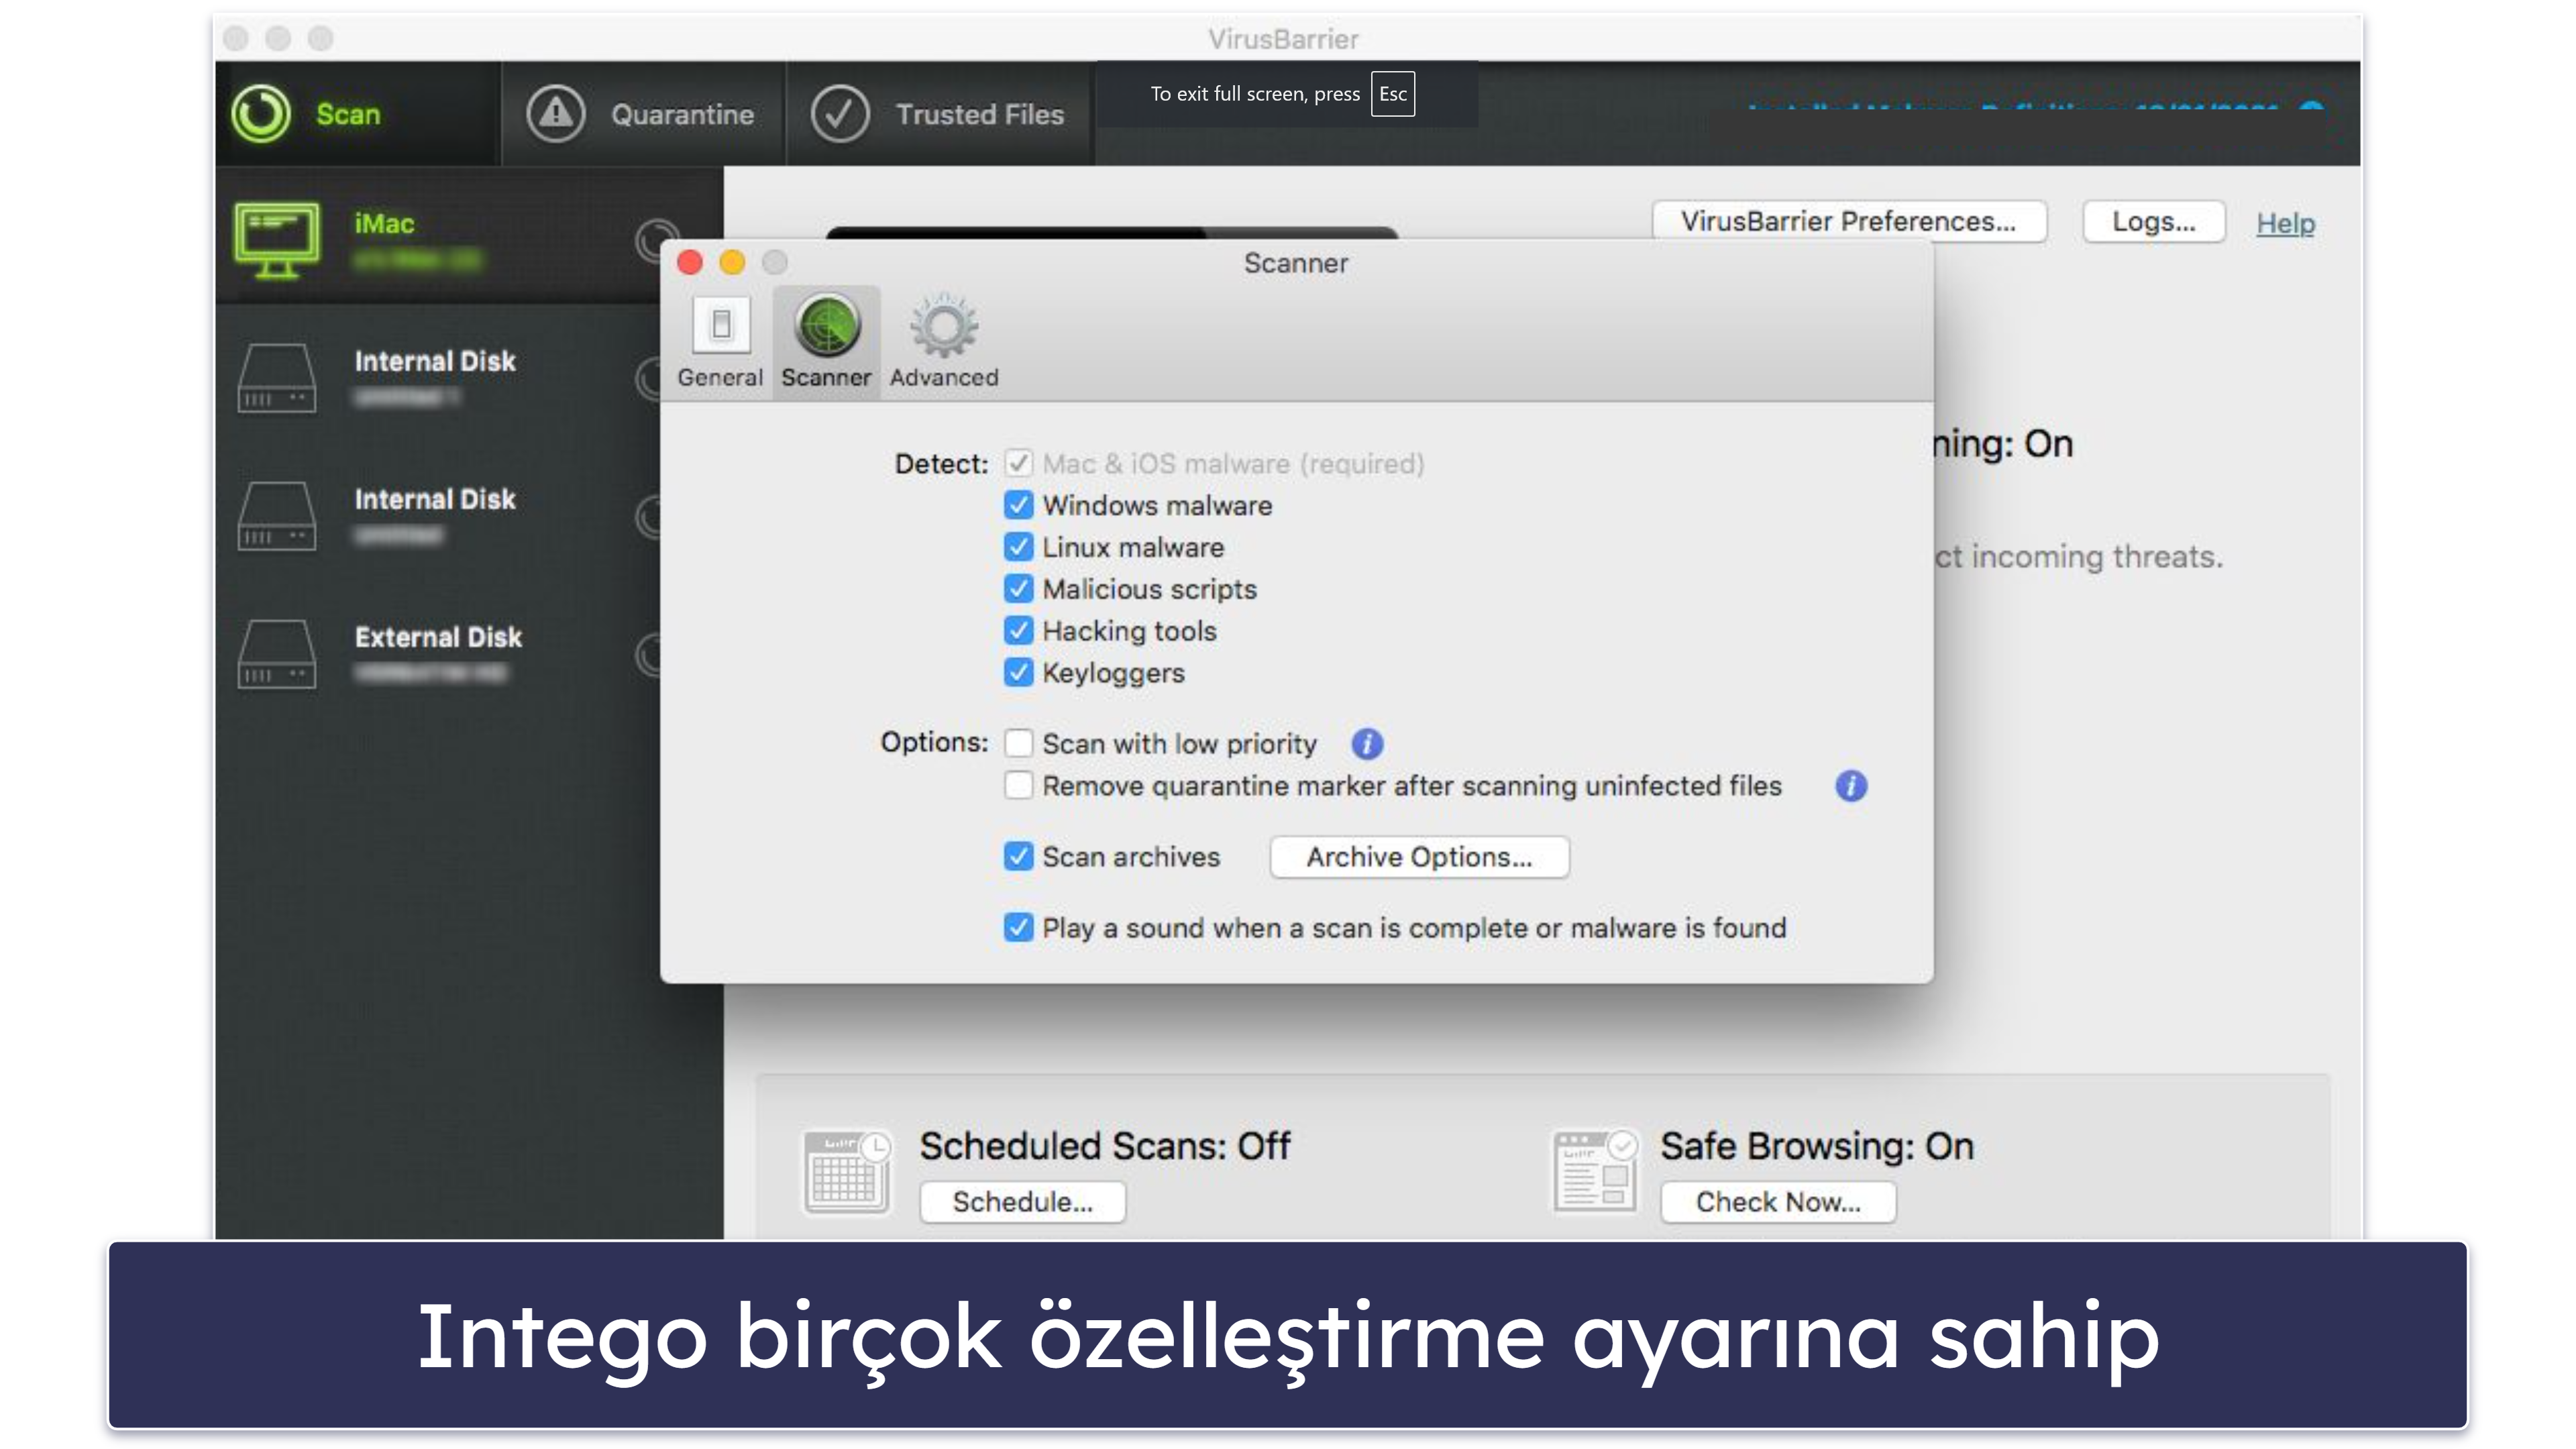Open the Logs window
Screen dimensions: 2576x1449
point(2154,222)
